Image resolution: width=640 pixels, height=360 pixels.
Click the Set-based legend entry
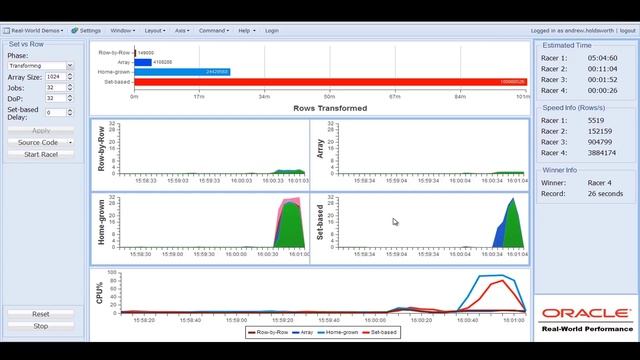[379, 332]
